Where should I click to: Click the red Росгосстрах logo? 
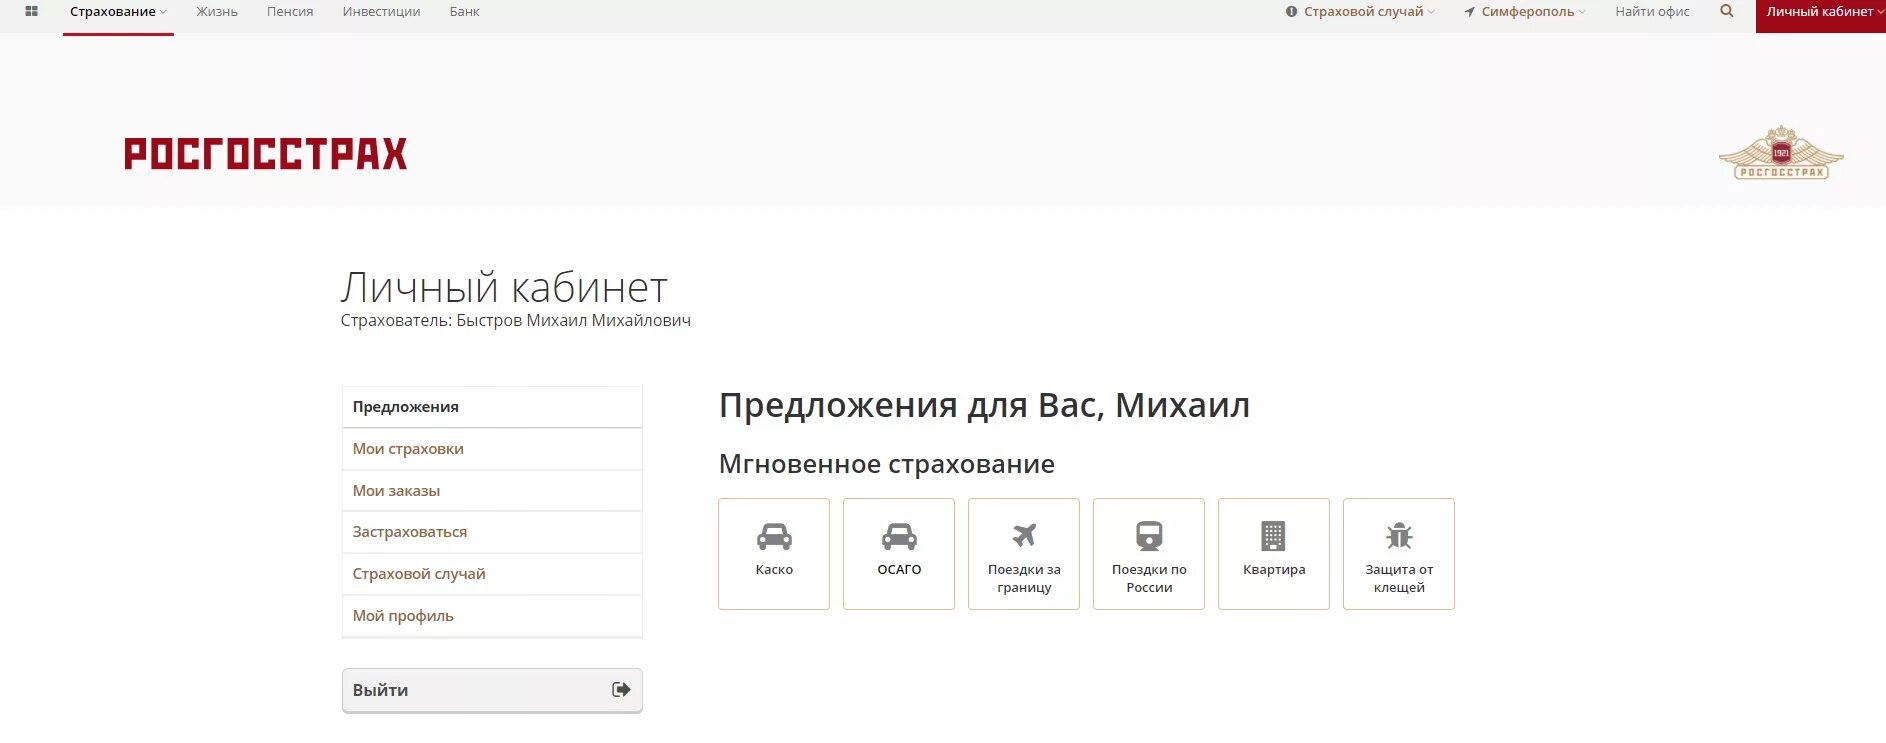[x=266, y=154]
